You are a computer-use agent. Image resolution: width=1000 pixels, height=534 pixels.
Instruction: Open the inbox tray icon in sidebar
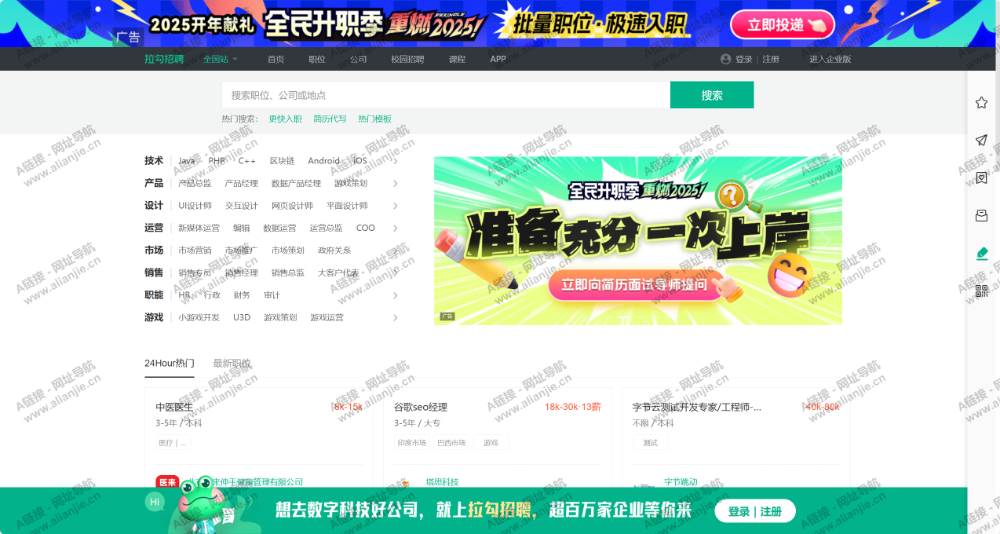click(982, 216)
